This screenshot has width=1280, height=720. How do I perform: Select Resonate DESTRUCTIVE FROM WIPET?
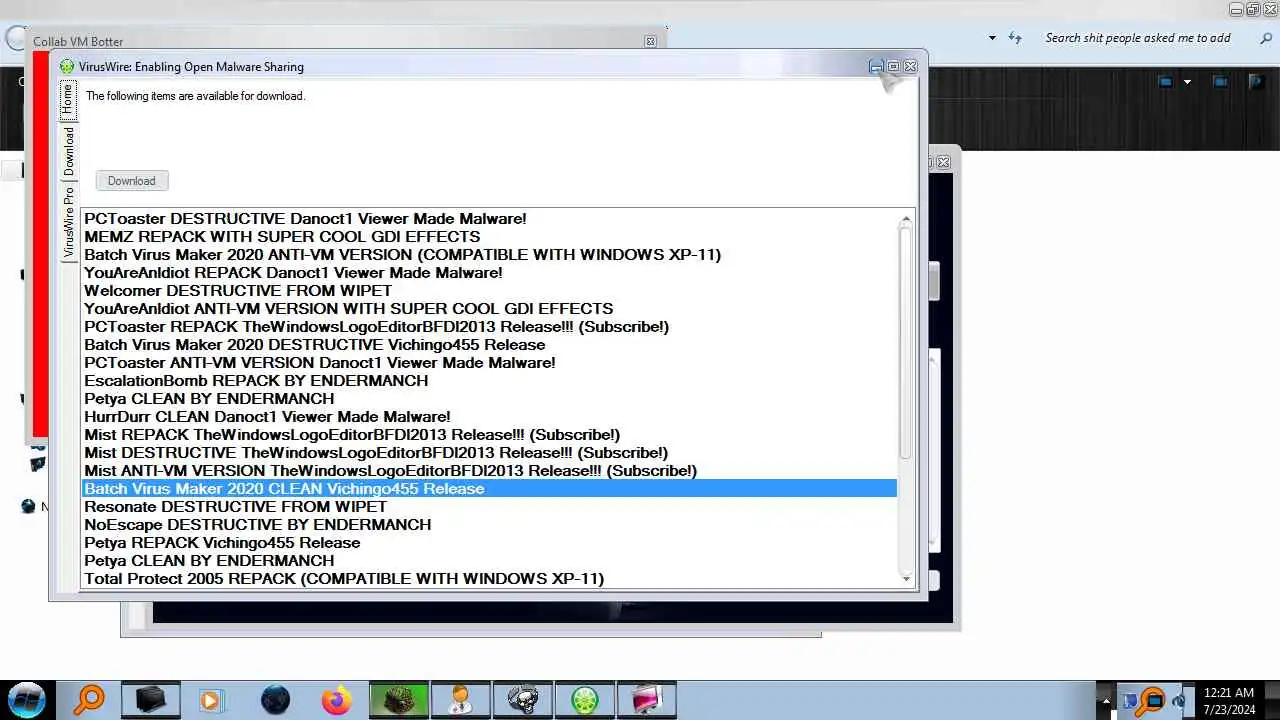pyautogui.click(x=490, y=507)
